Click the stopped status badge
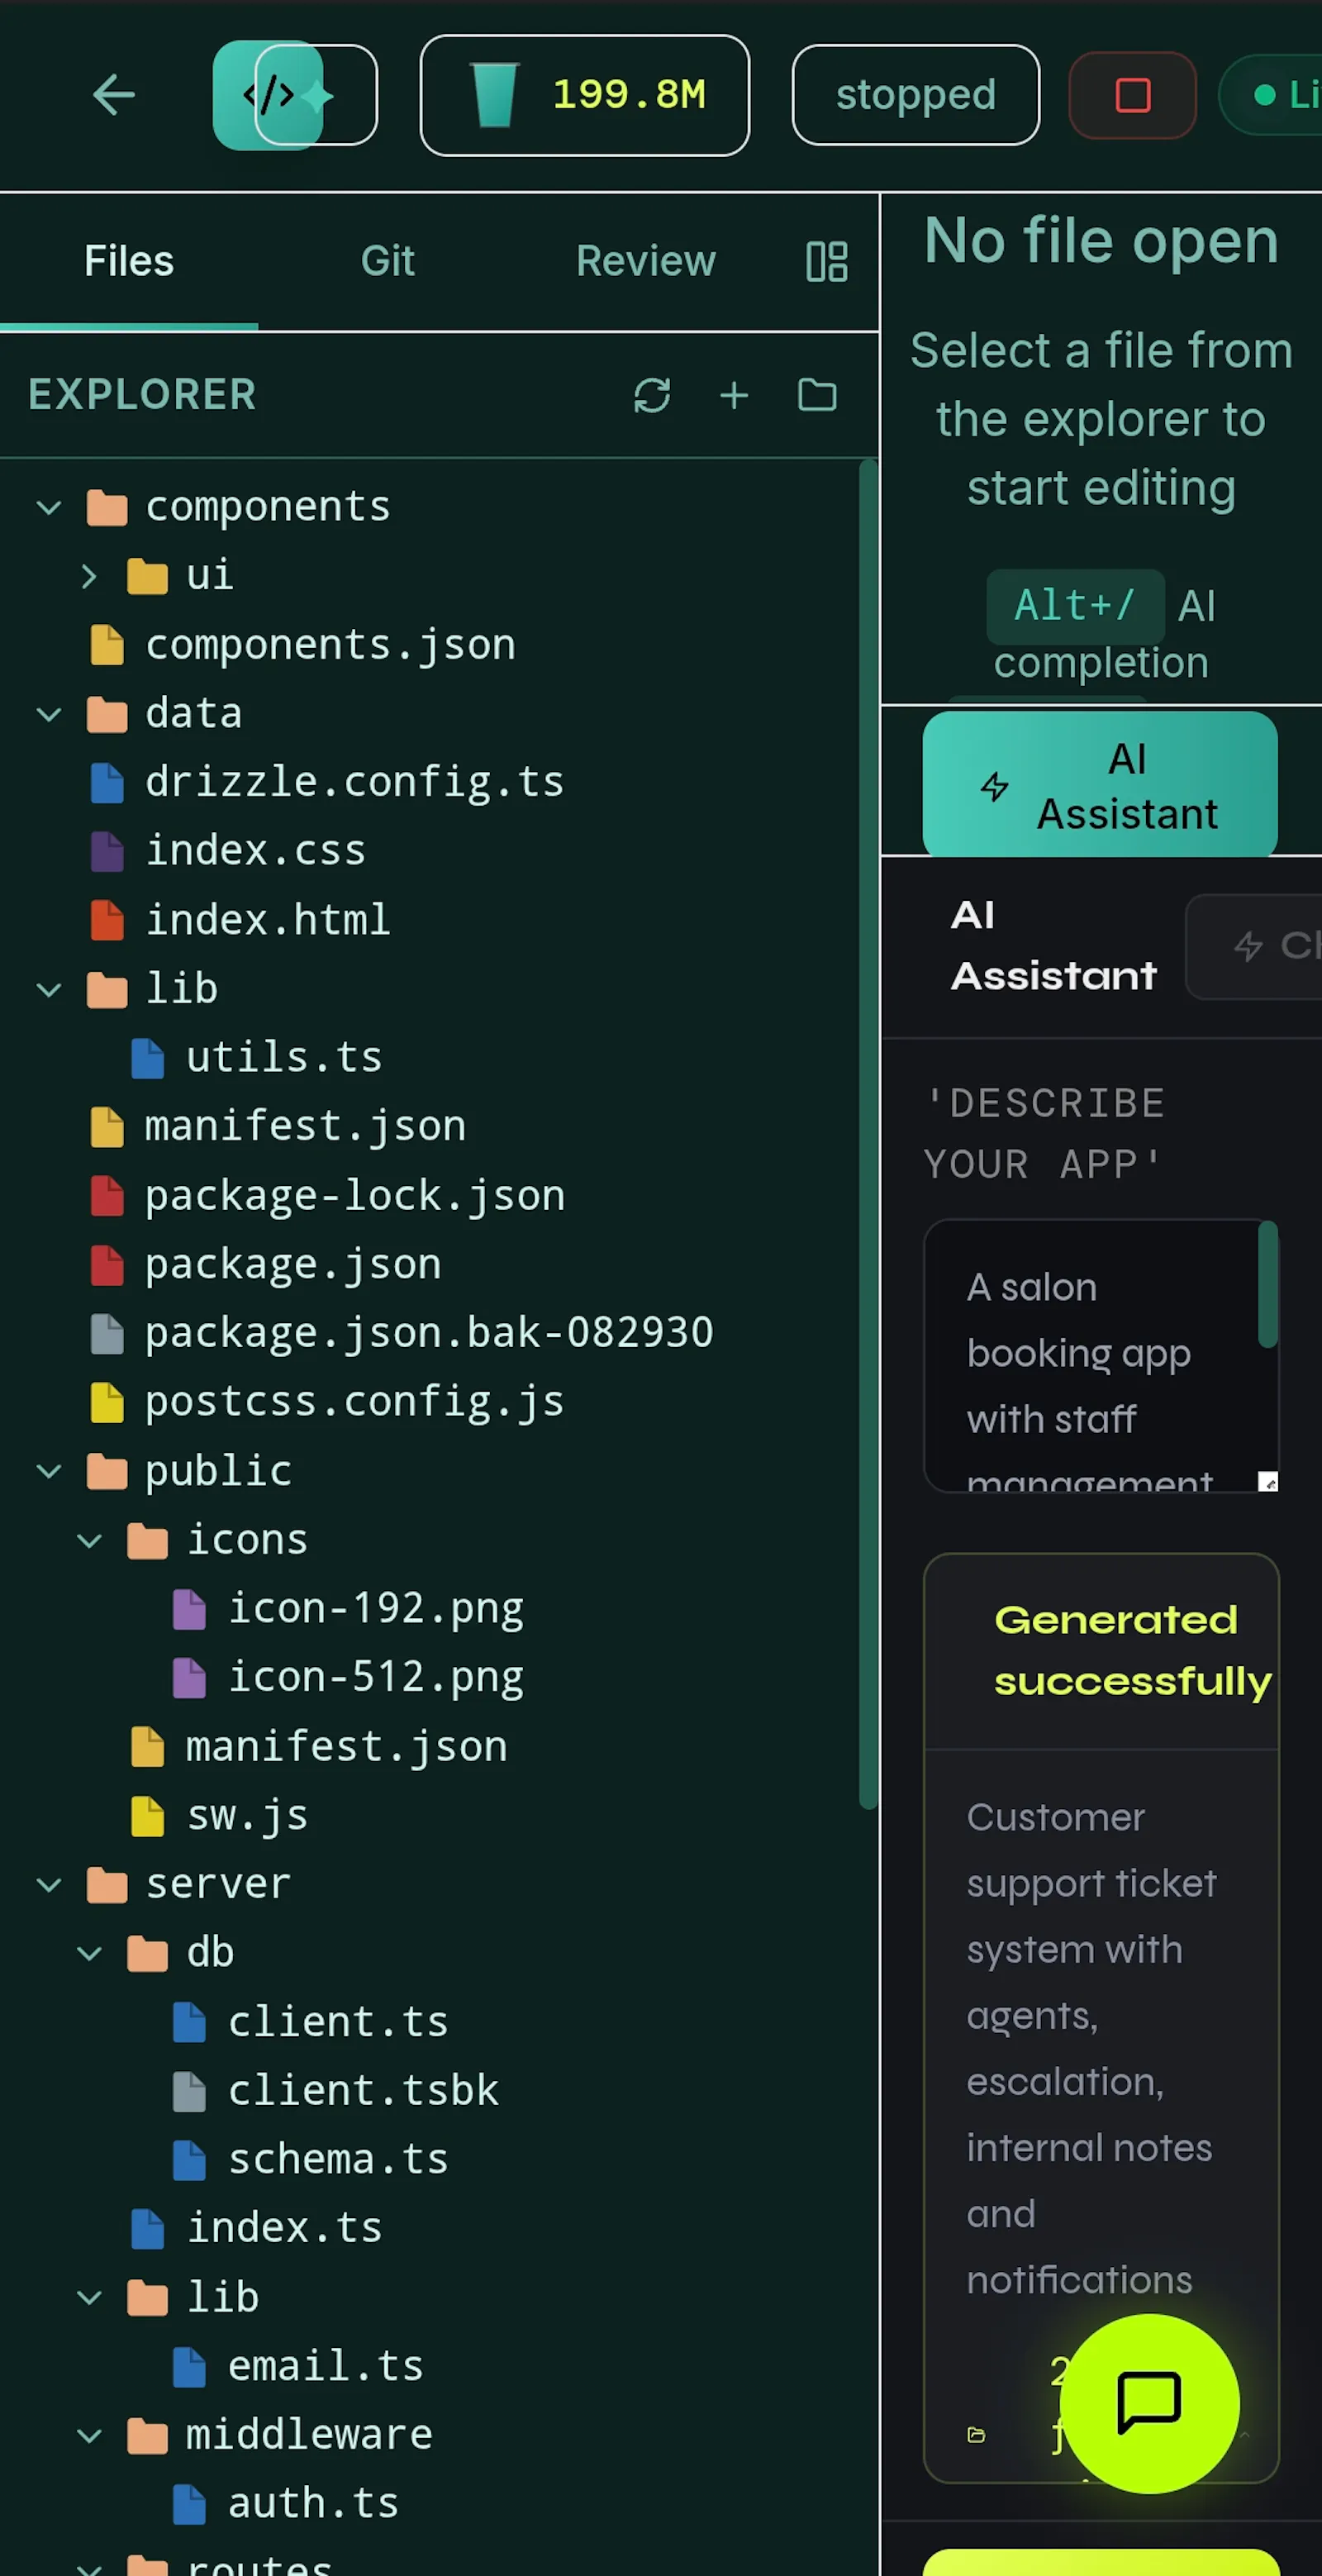Image resolution: width=1322 pixels, height=2576 pixels. pos(915,95)
